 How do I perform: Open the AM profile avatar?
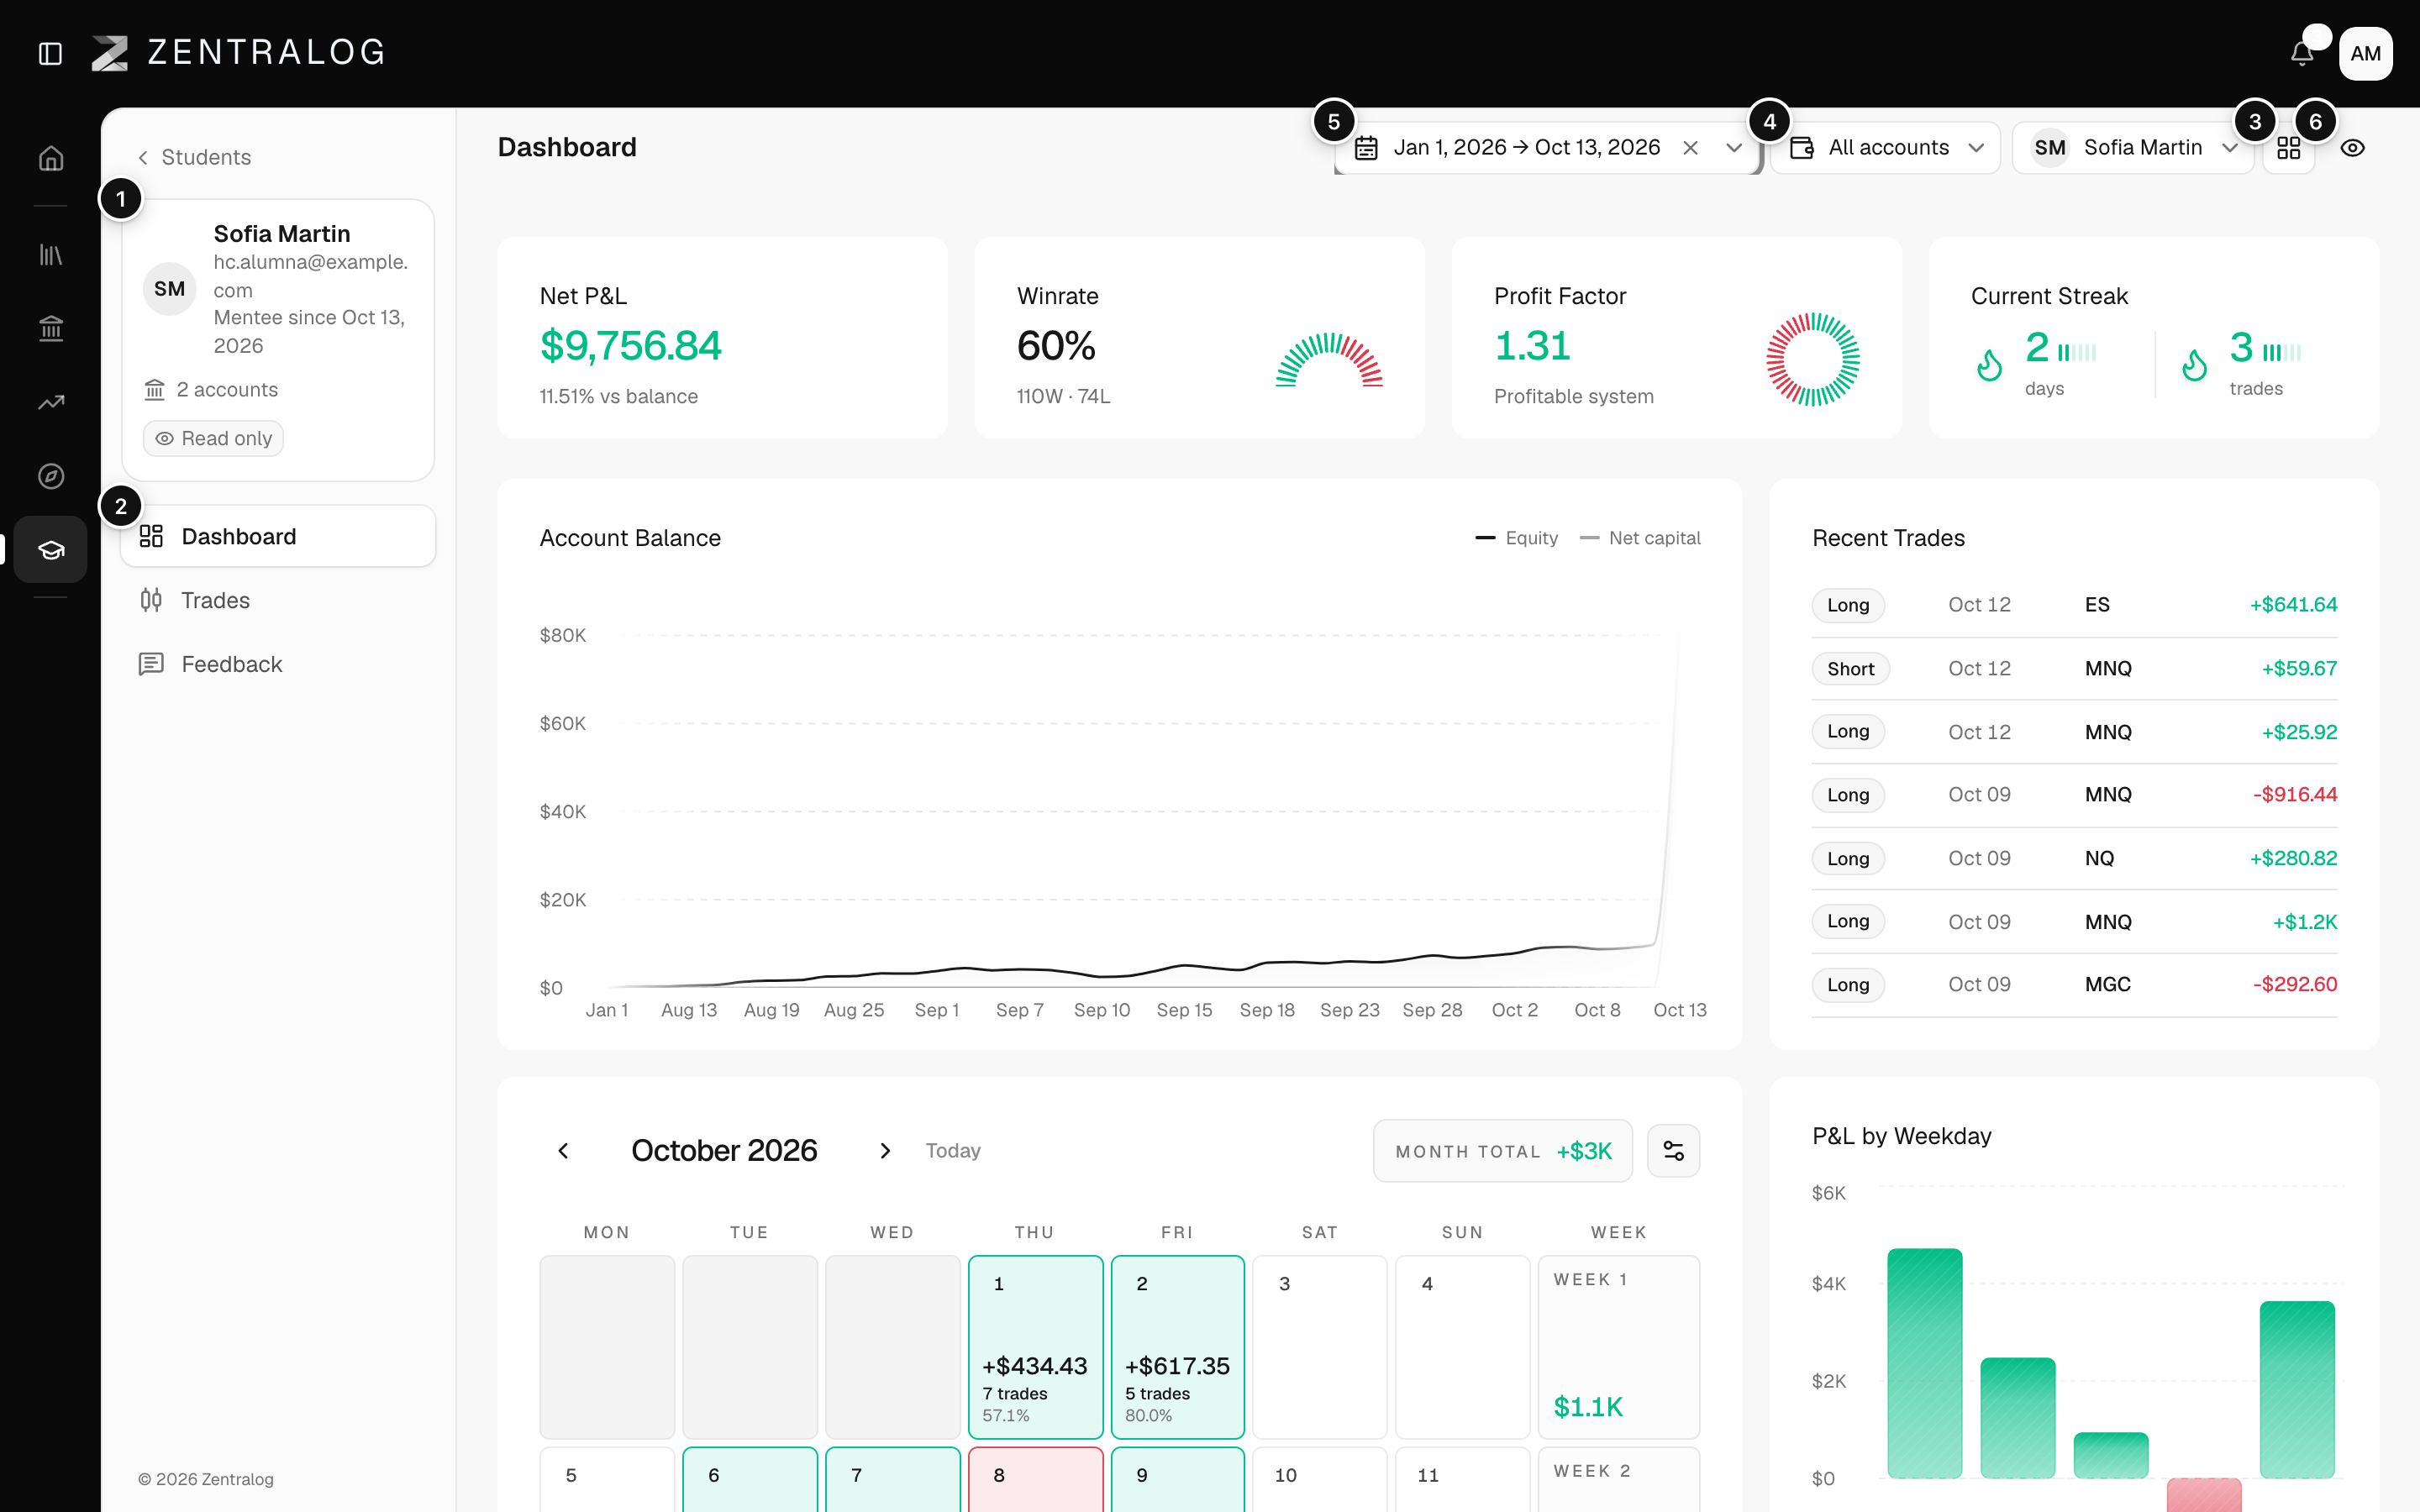point(2365,54)
